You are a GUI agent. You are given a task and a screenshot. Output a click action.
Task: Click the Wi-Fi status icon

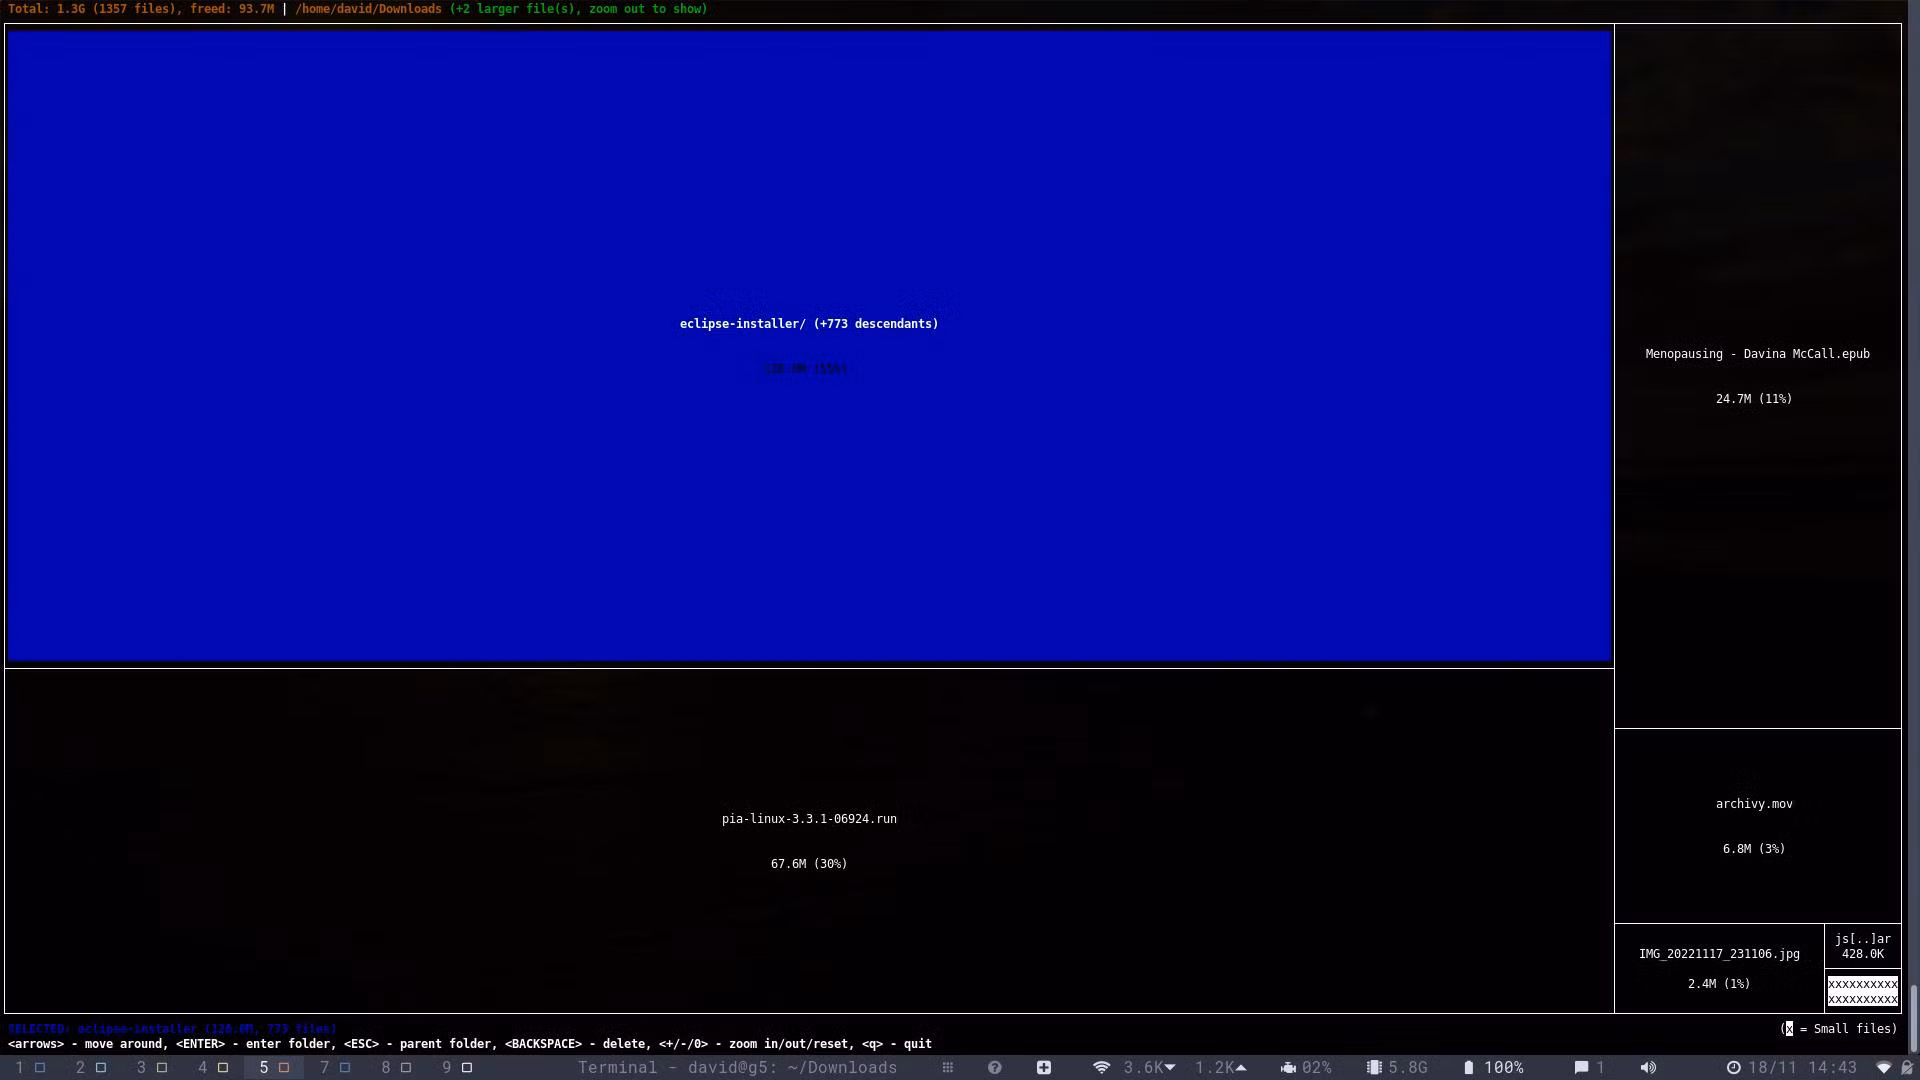click(x=1101, y=1068)
